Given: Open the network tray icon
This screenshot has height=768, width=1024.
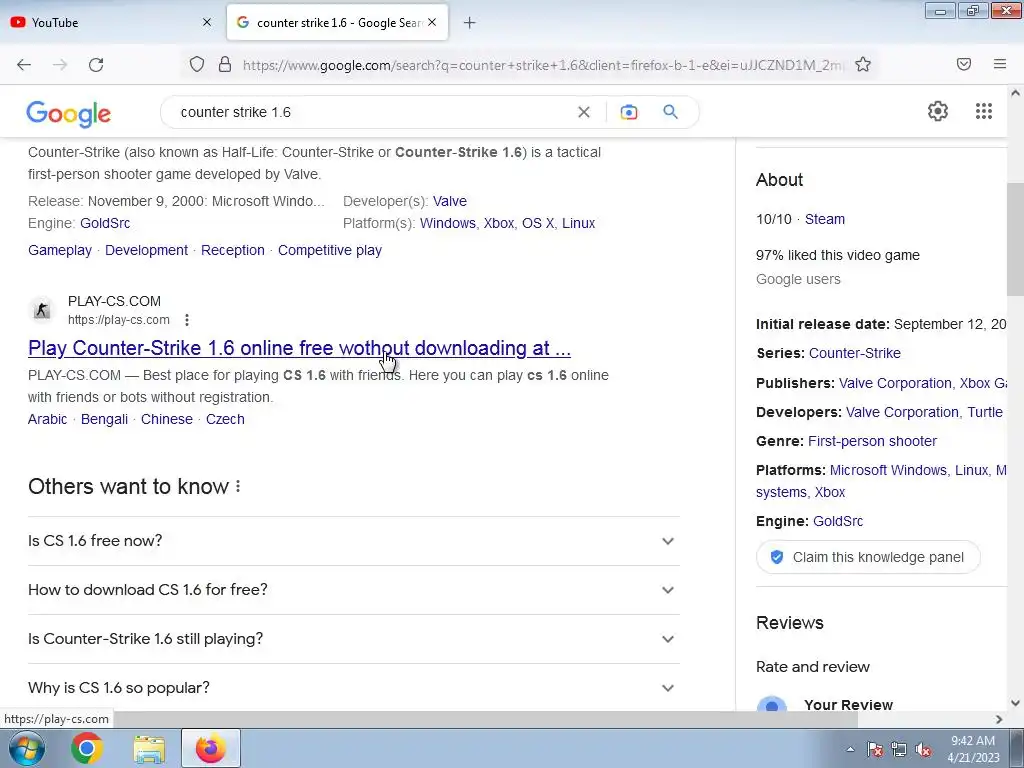Looking at the screenshot, I should click(x=899, y=750).
